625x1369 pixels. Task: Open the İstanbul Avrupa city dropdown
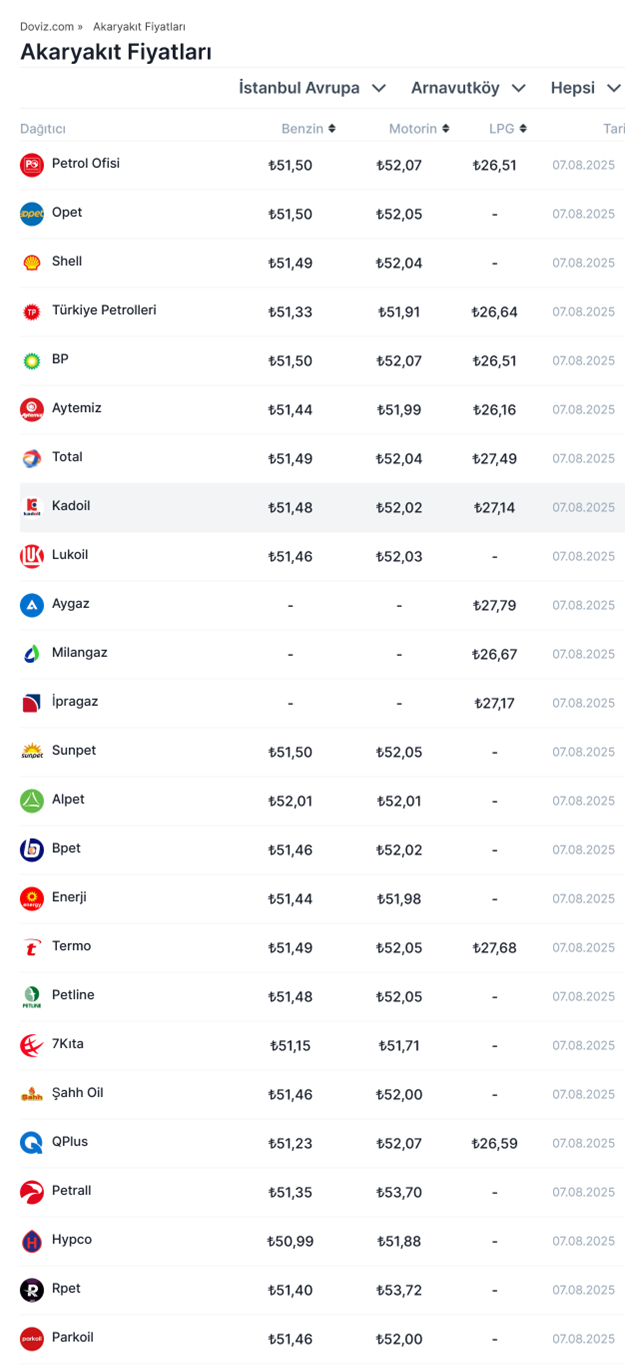click(312, 88)
